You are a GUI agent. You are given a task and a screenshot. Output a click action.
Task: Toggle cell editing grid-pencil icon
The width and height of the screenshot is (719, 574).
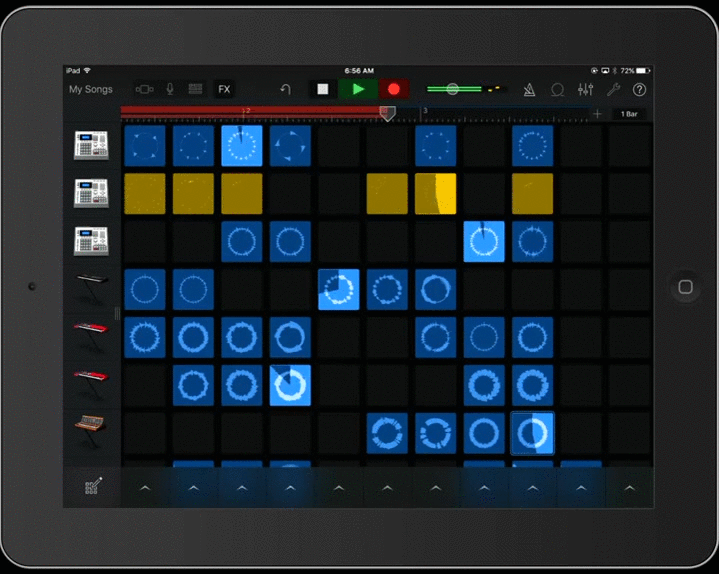tap(93, 486)
